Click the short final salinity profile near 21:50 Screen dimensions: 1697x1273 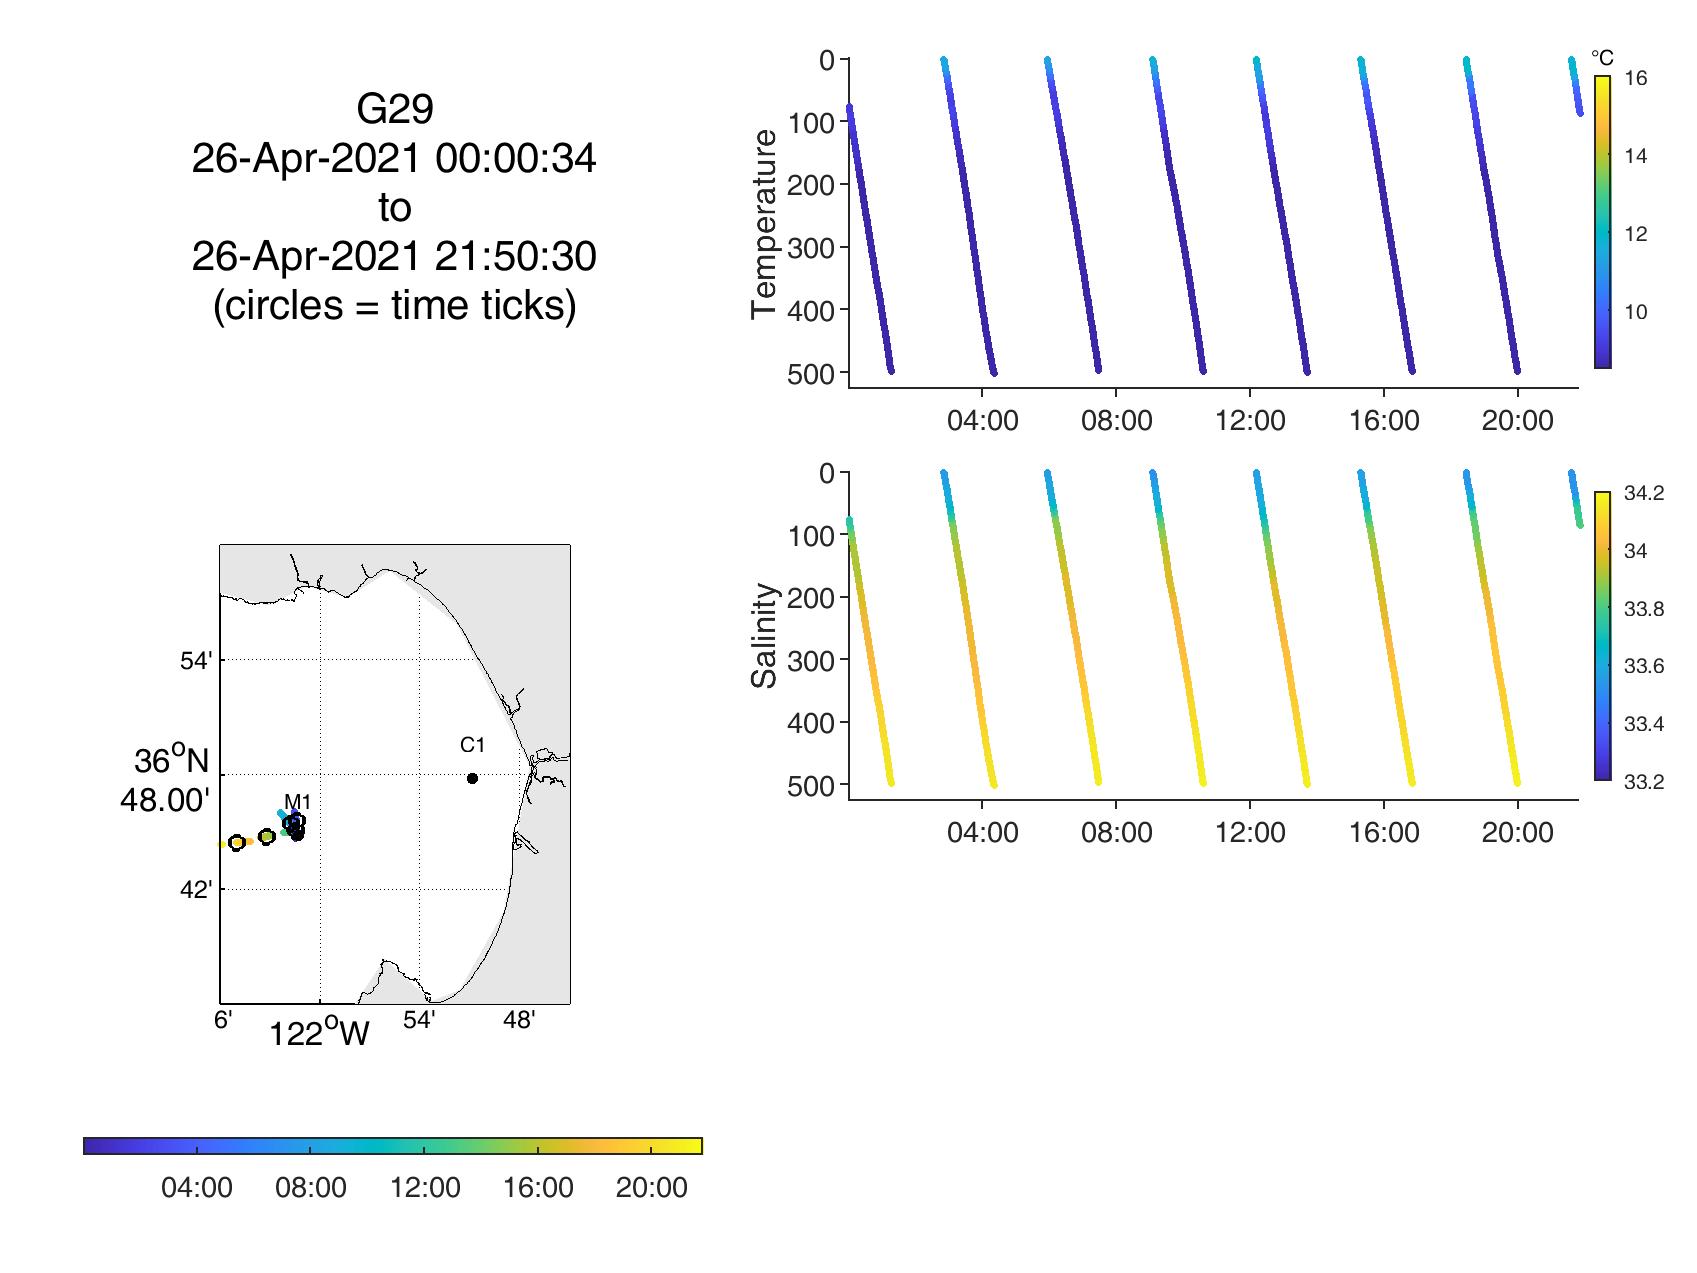click(1576, 499)
